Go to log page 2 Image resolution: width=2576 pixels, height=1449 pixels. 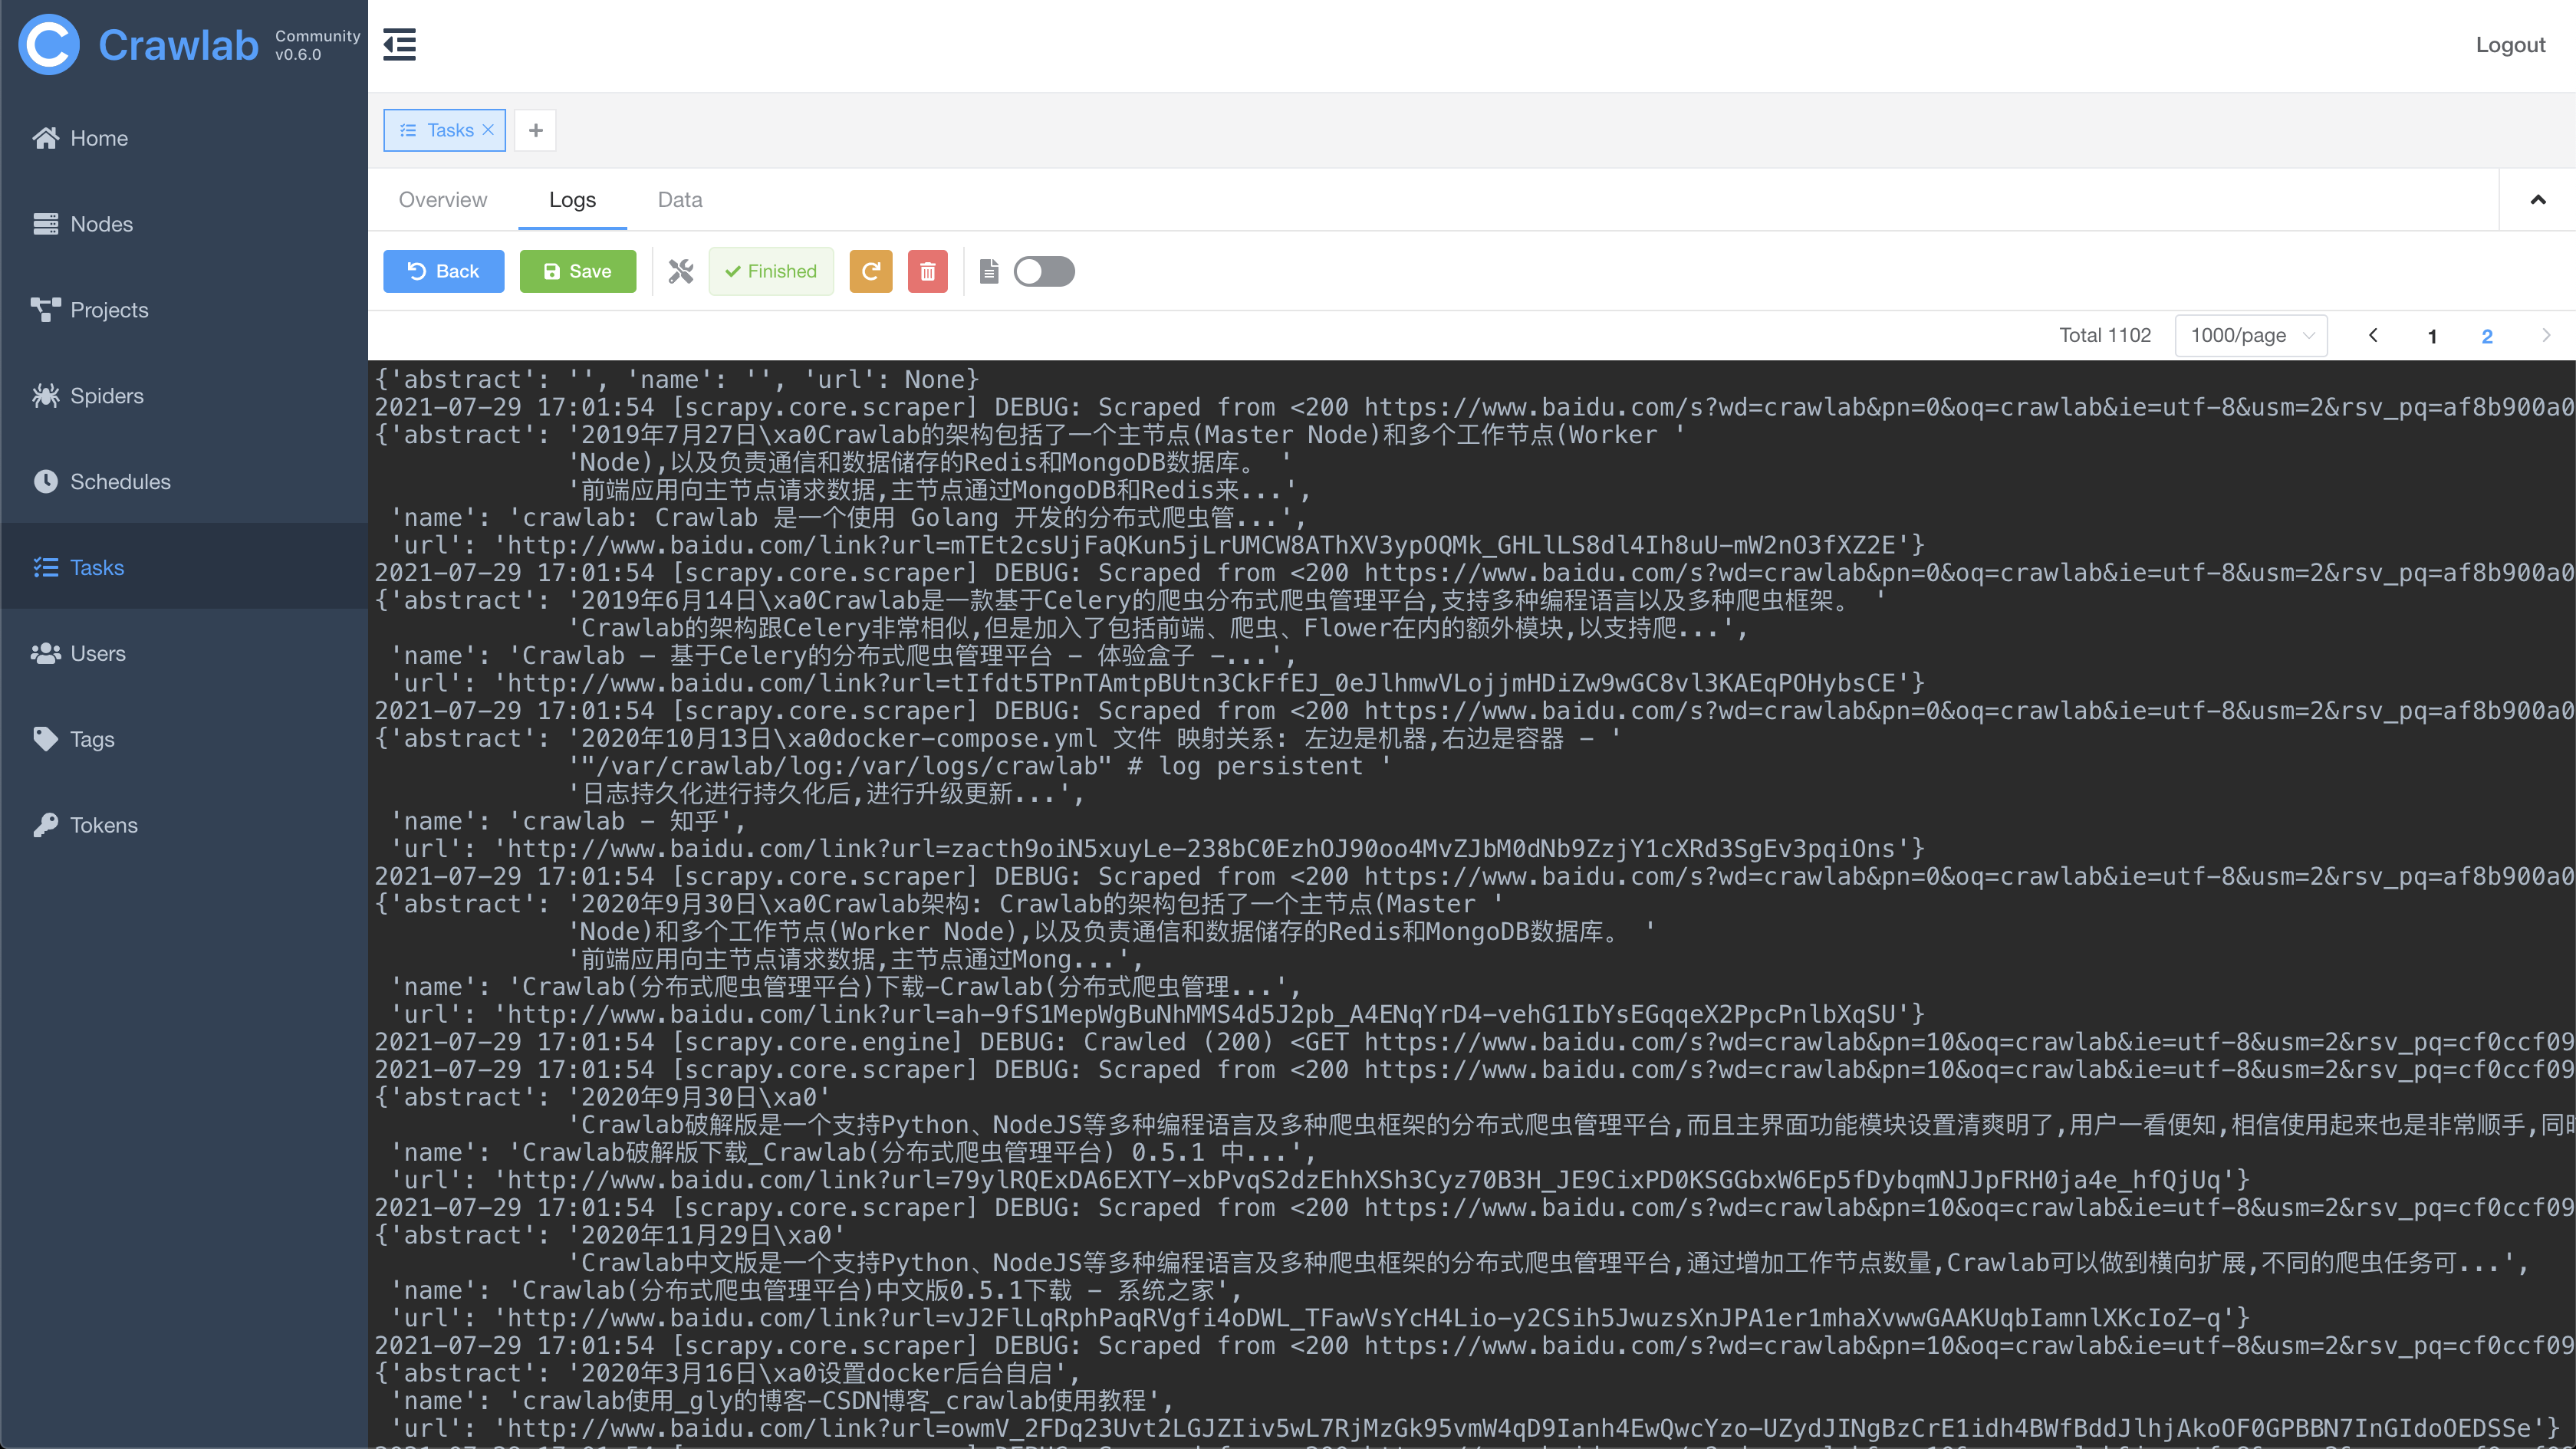pos(2486,336)
